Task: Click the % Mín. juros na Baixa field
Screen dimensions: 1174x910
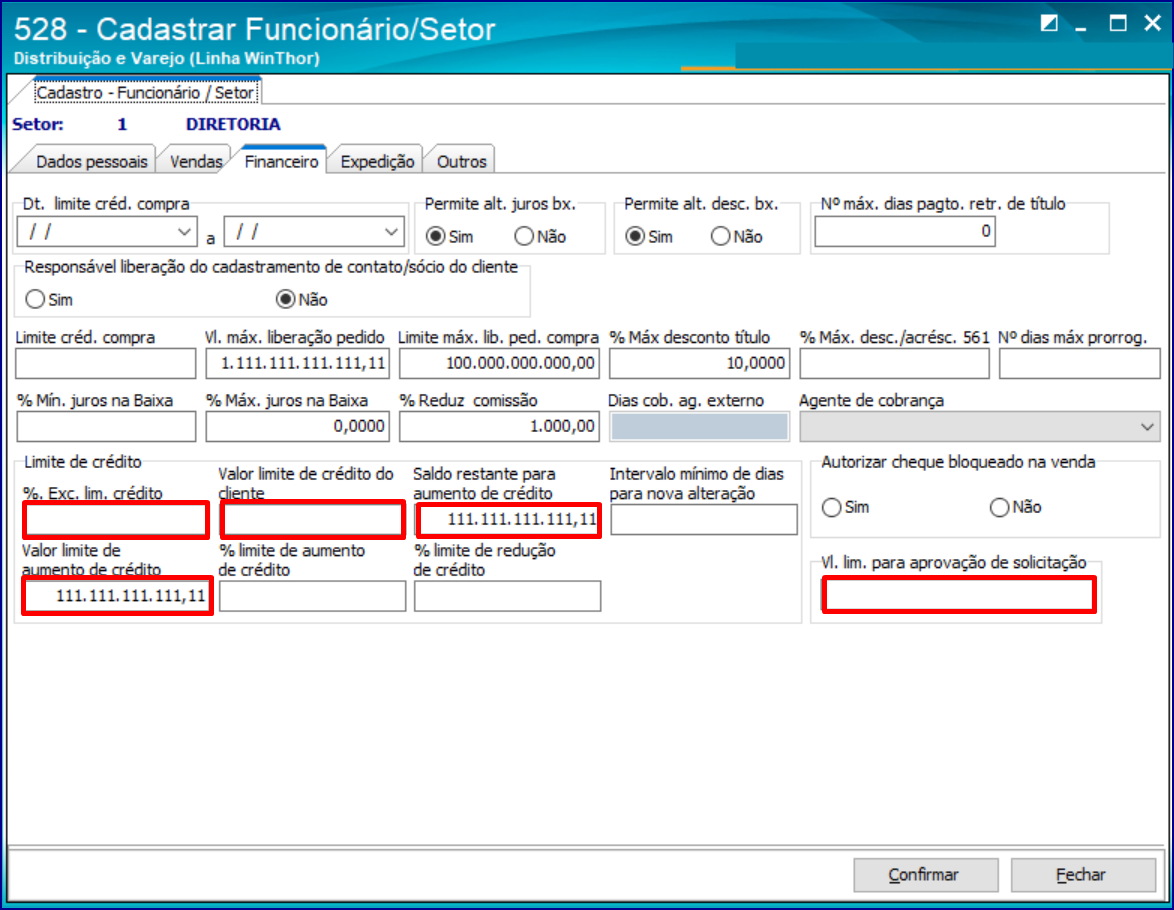Action: pyautogui.click(x=106, y=426)
